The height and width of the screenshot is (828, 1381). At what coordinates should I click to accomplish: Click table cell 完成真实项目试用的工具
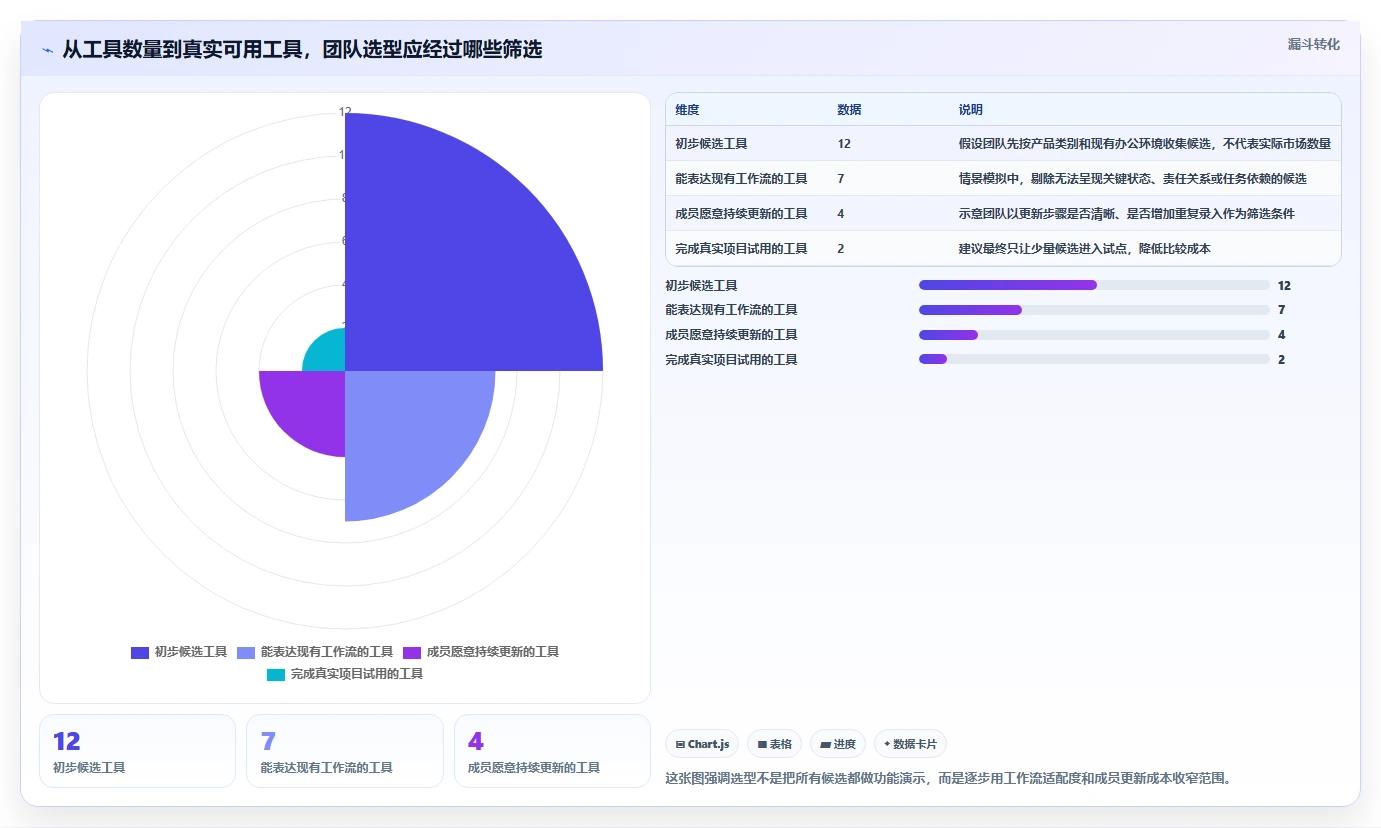(x=741, y=249)
